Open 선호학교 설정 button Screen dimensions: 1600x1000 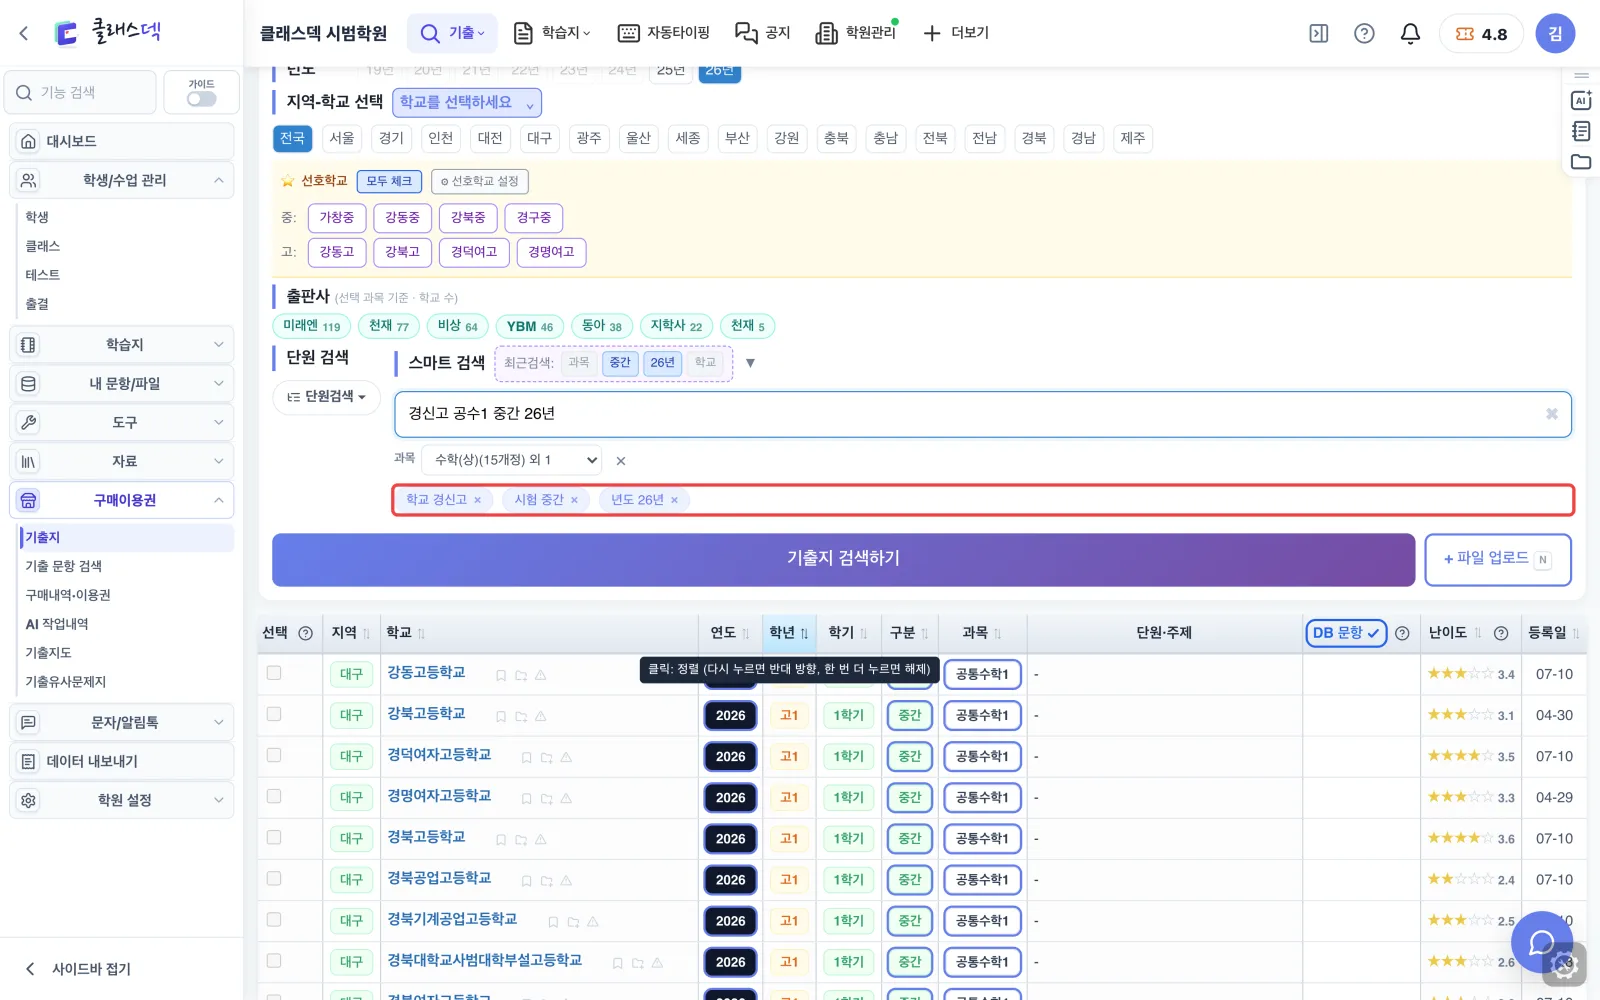pyautogui.click(x=480, y=181)
